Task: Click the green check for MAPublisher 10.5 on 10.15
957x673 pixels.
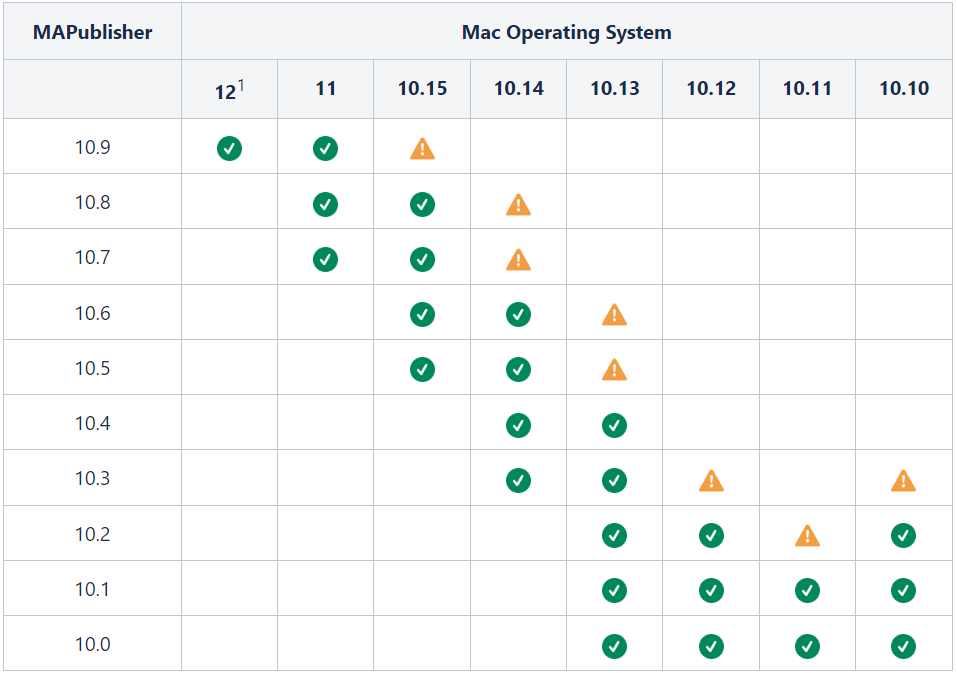Action: (422, 369)
